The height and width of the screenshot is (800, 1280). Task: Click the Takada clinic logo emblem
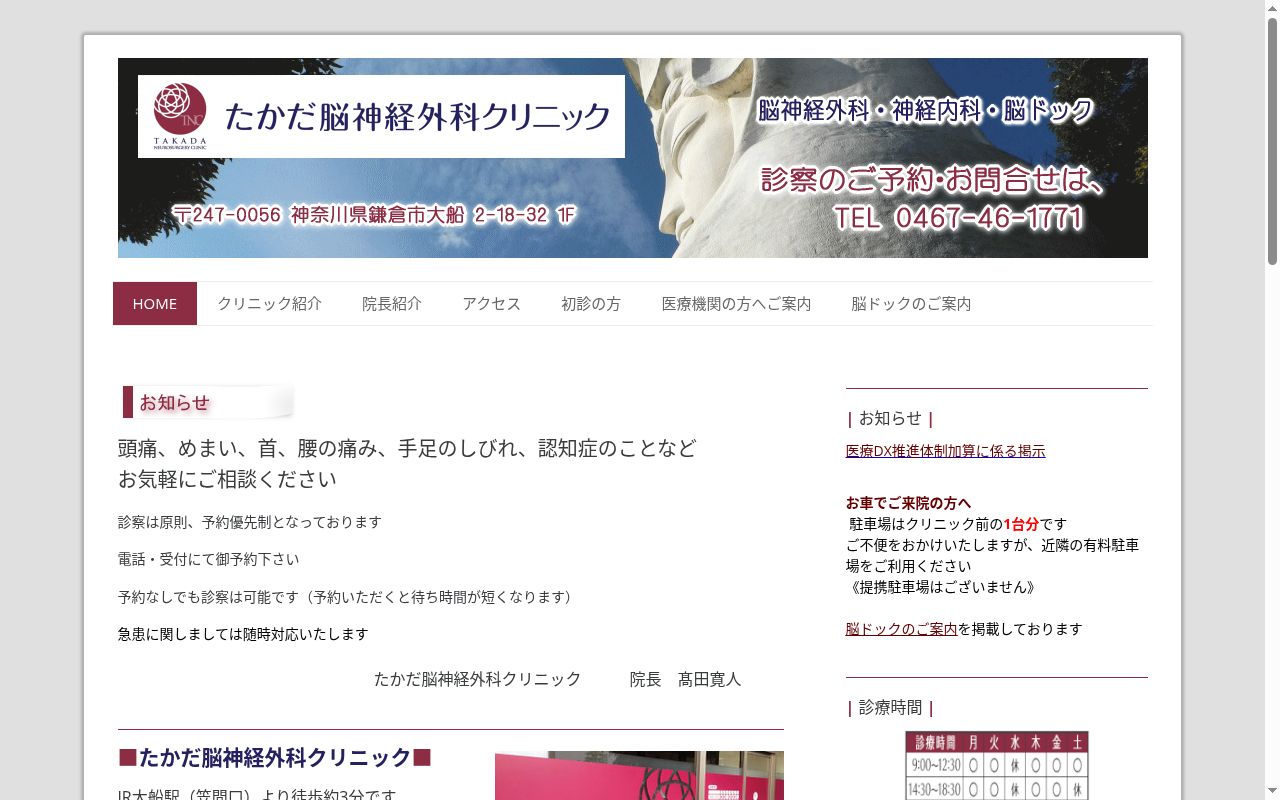point(180,115)
